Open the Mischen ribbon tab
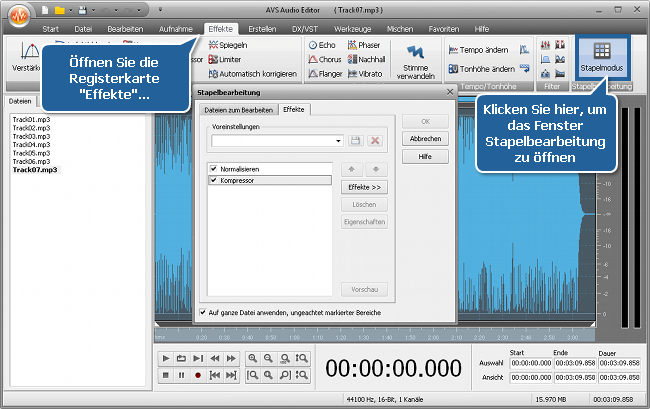The height and width of the screenshot is (409, 650). click(400, 29)
